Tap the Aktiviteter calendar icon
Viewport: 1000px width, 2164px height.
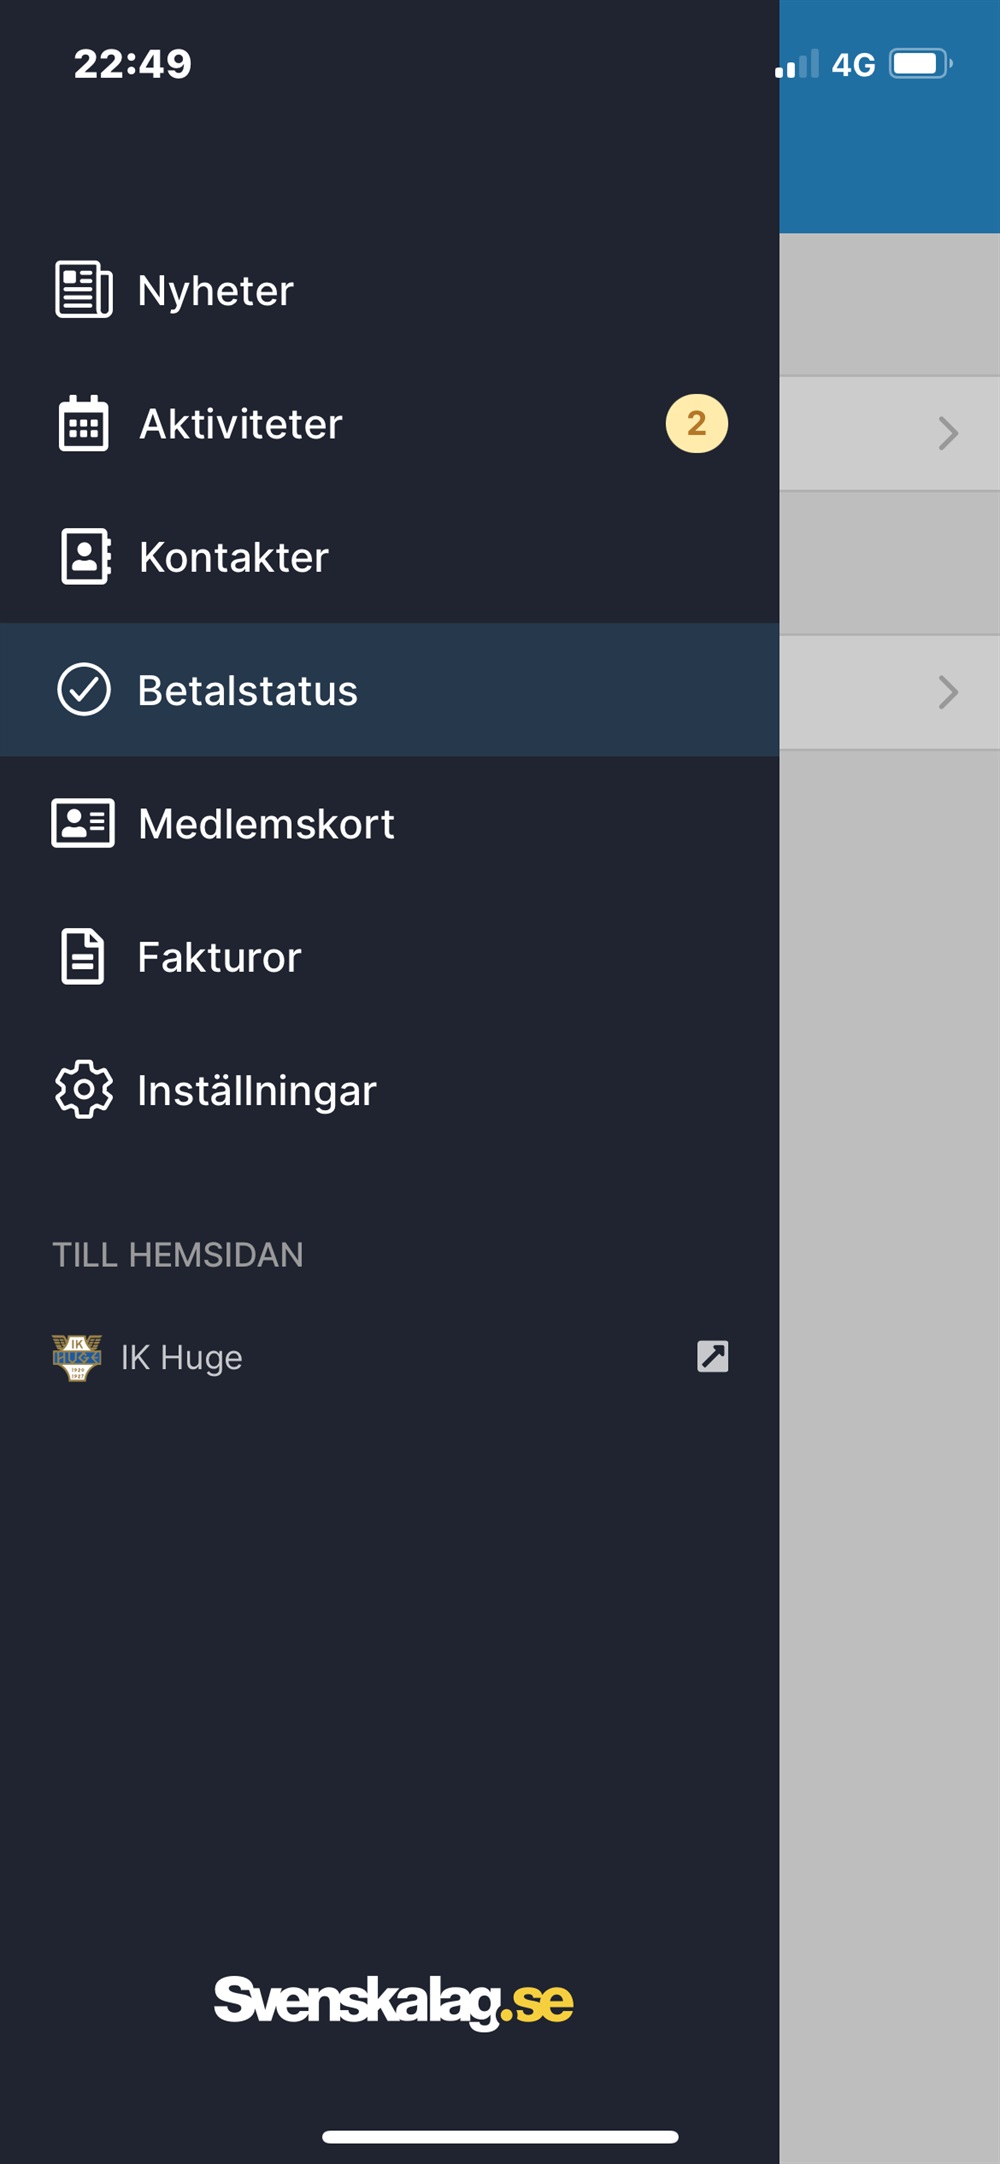(x=84, y=423)
